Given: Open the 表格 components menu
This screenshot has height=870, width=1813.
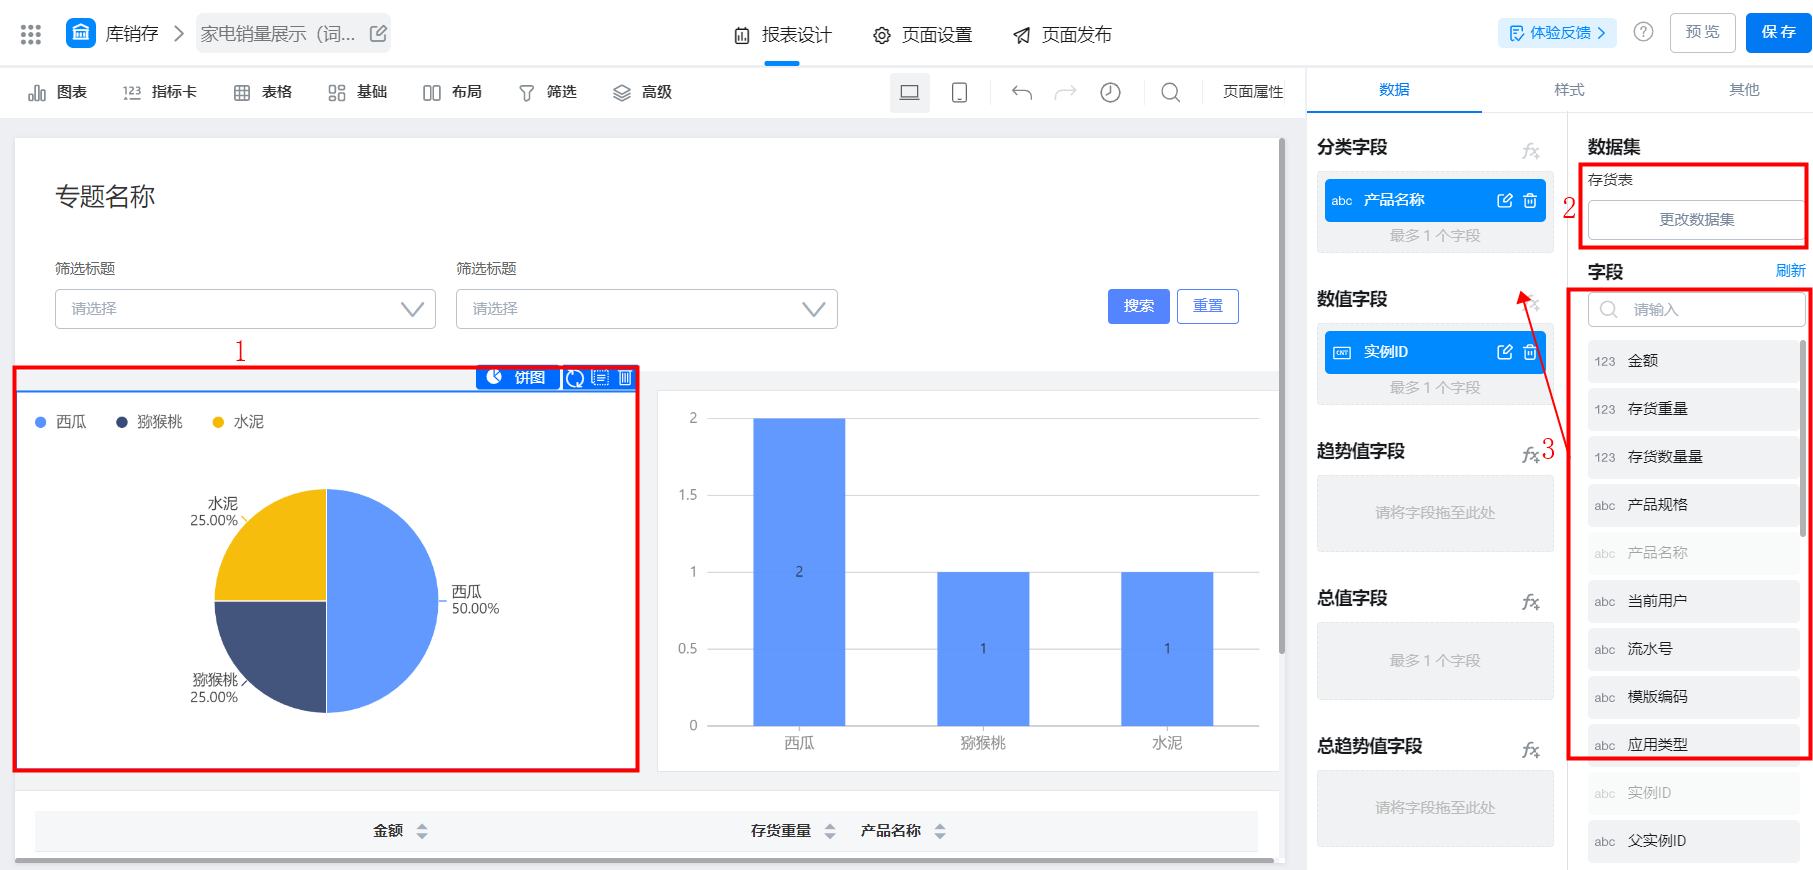Looking at the screenshot, I should coord(263,92).
